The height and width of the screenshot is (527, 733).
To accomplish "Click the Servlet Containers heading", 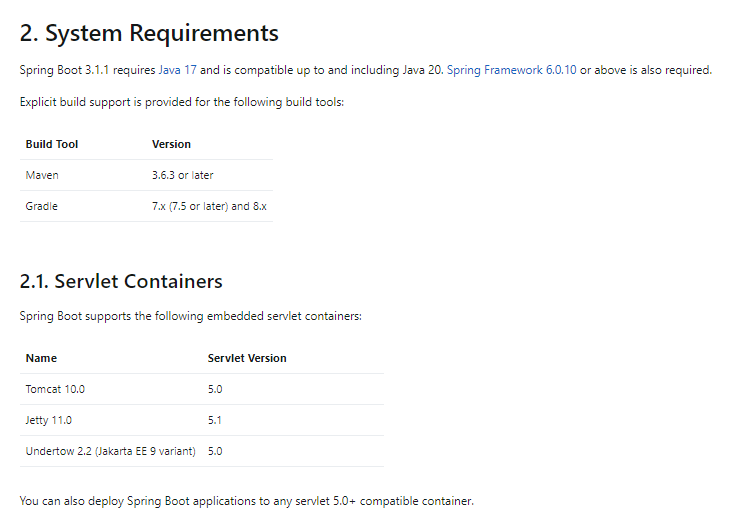I will [121, 282].
